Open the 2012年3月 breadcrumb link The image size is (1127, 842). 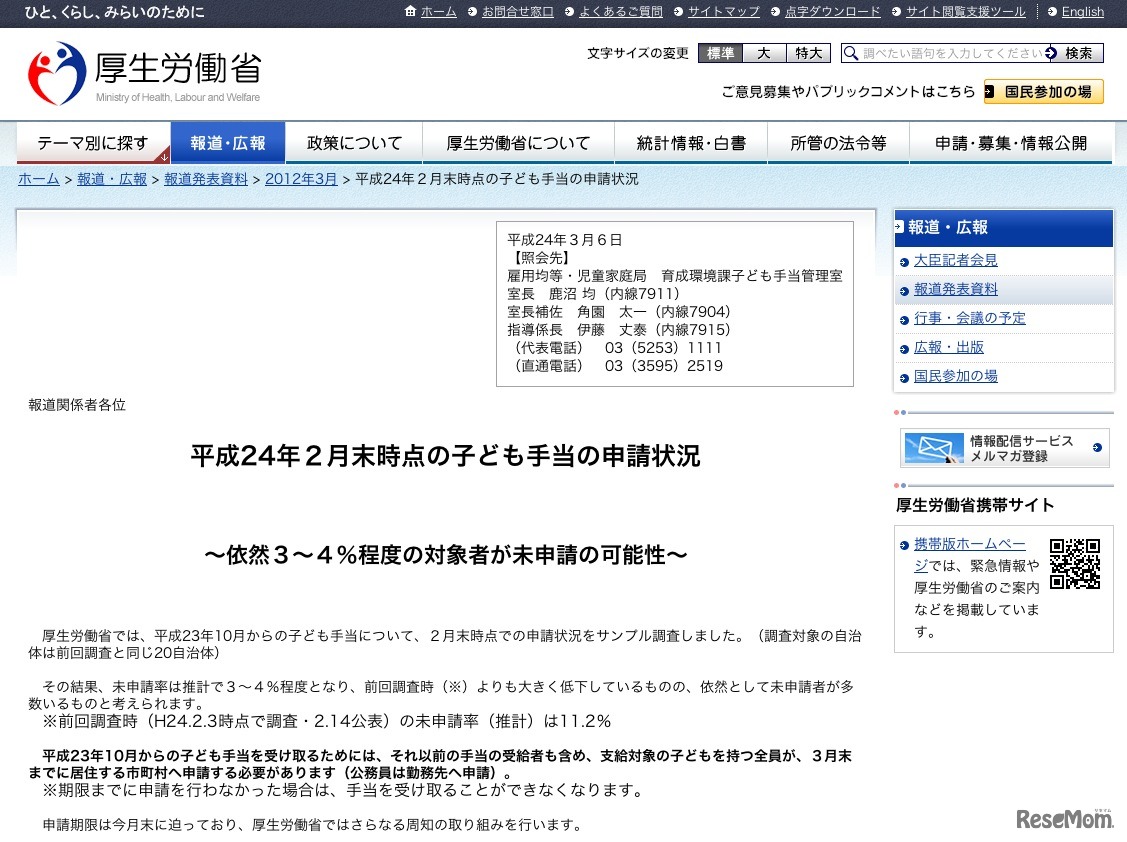pyautogui.click(x=301, y=179)
